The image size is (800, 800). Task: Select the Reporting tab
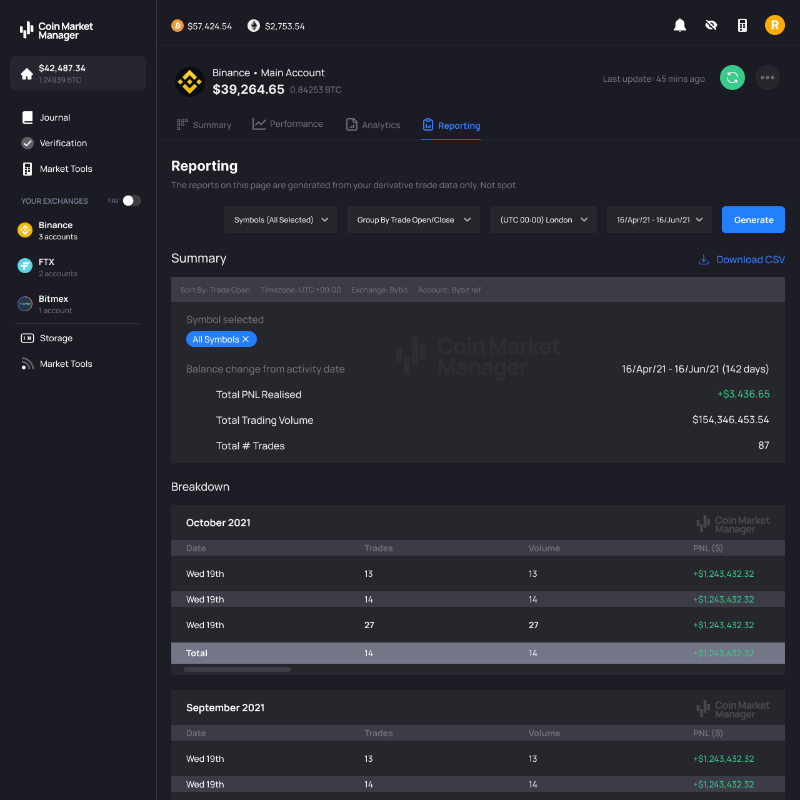[451, 126]
